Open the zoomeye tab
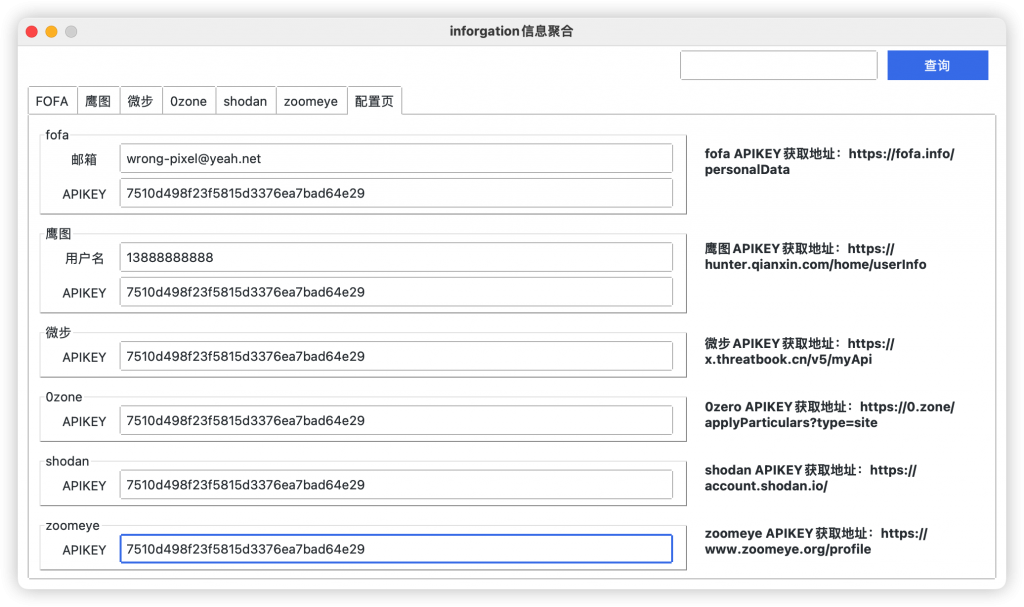Screen dimensions: 1024x607 [311, 100]
